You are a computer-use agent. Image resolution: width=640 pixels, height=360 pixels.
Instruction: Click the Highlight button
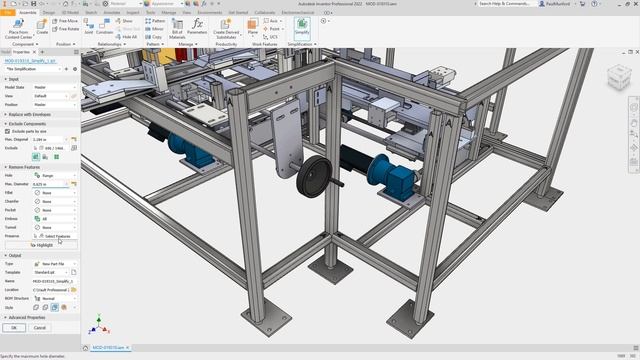click(41, 245)
